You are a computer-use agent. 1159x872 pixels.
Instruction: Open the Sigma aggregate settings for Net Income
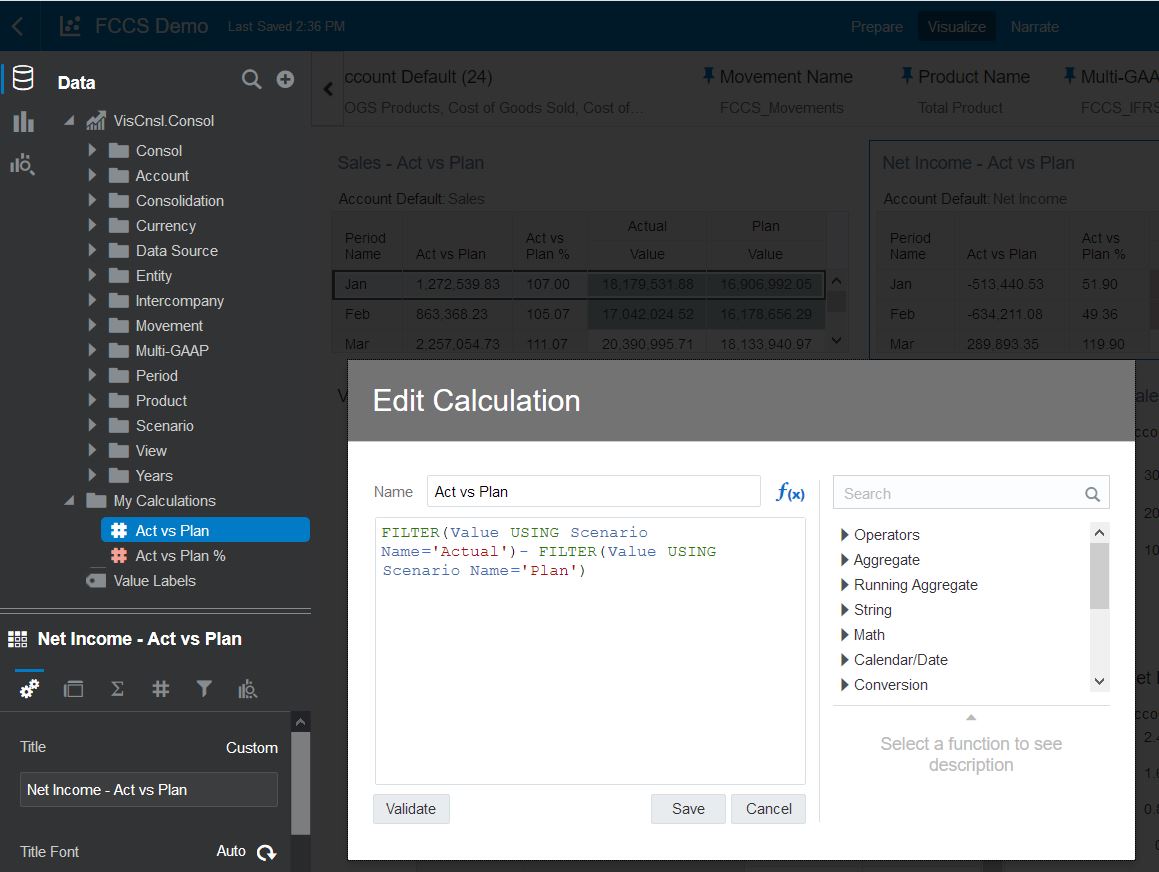tap(116, 688)
